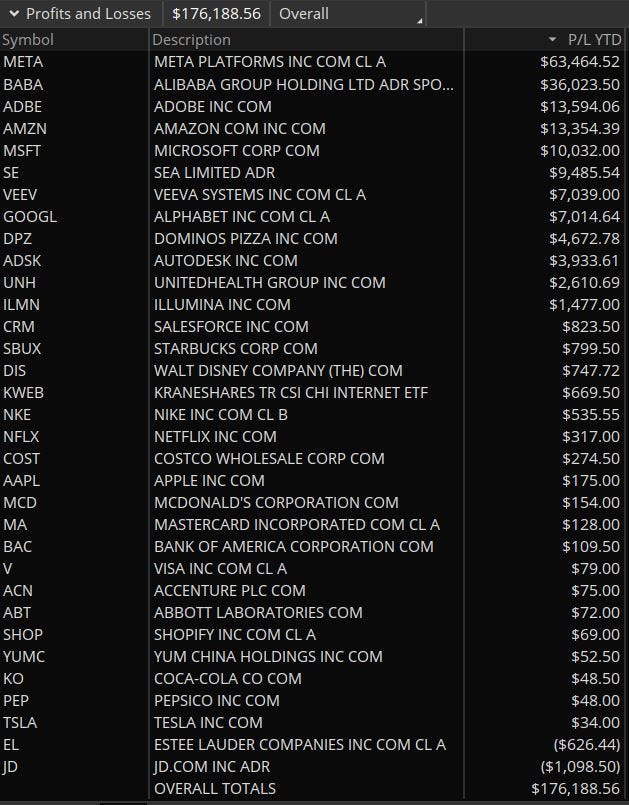The width and height of the screenshot is (629, 805).
Task: Select the ACN symbol
Action: coord(18,591)
